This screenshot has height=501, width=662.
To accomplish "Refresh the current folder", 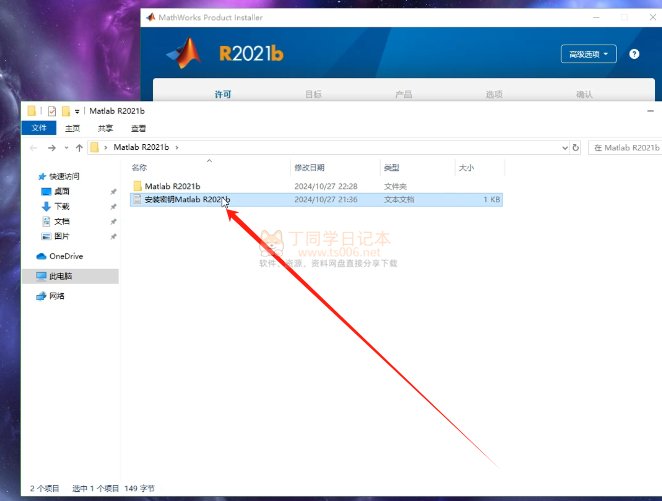I will [575, 148].
